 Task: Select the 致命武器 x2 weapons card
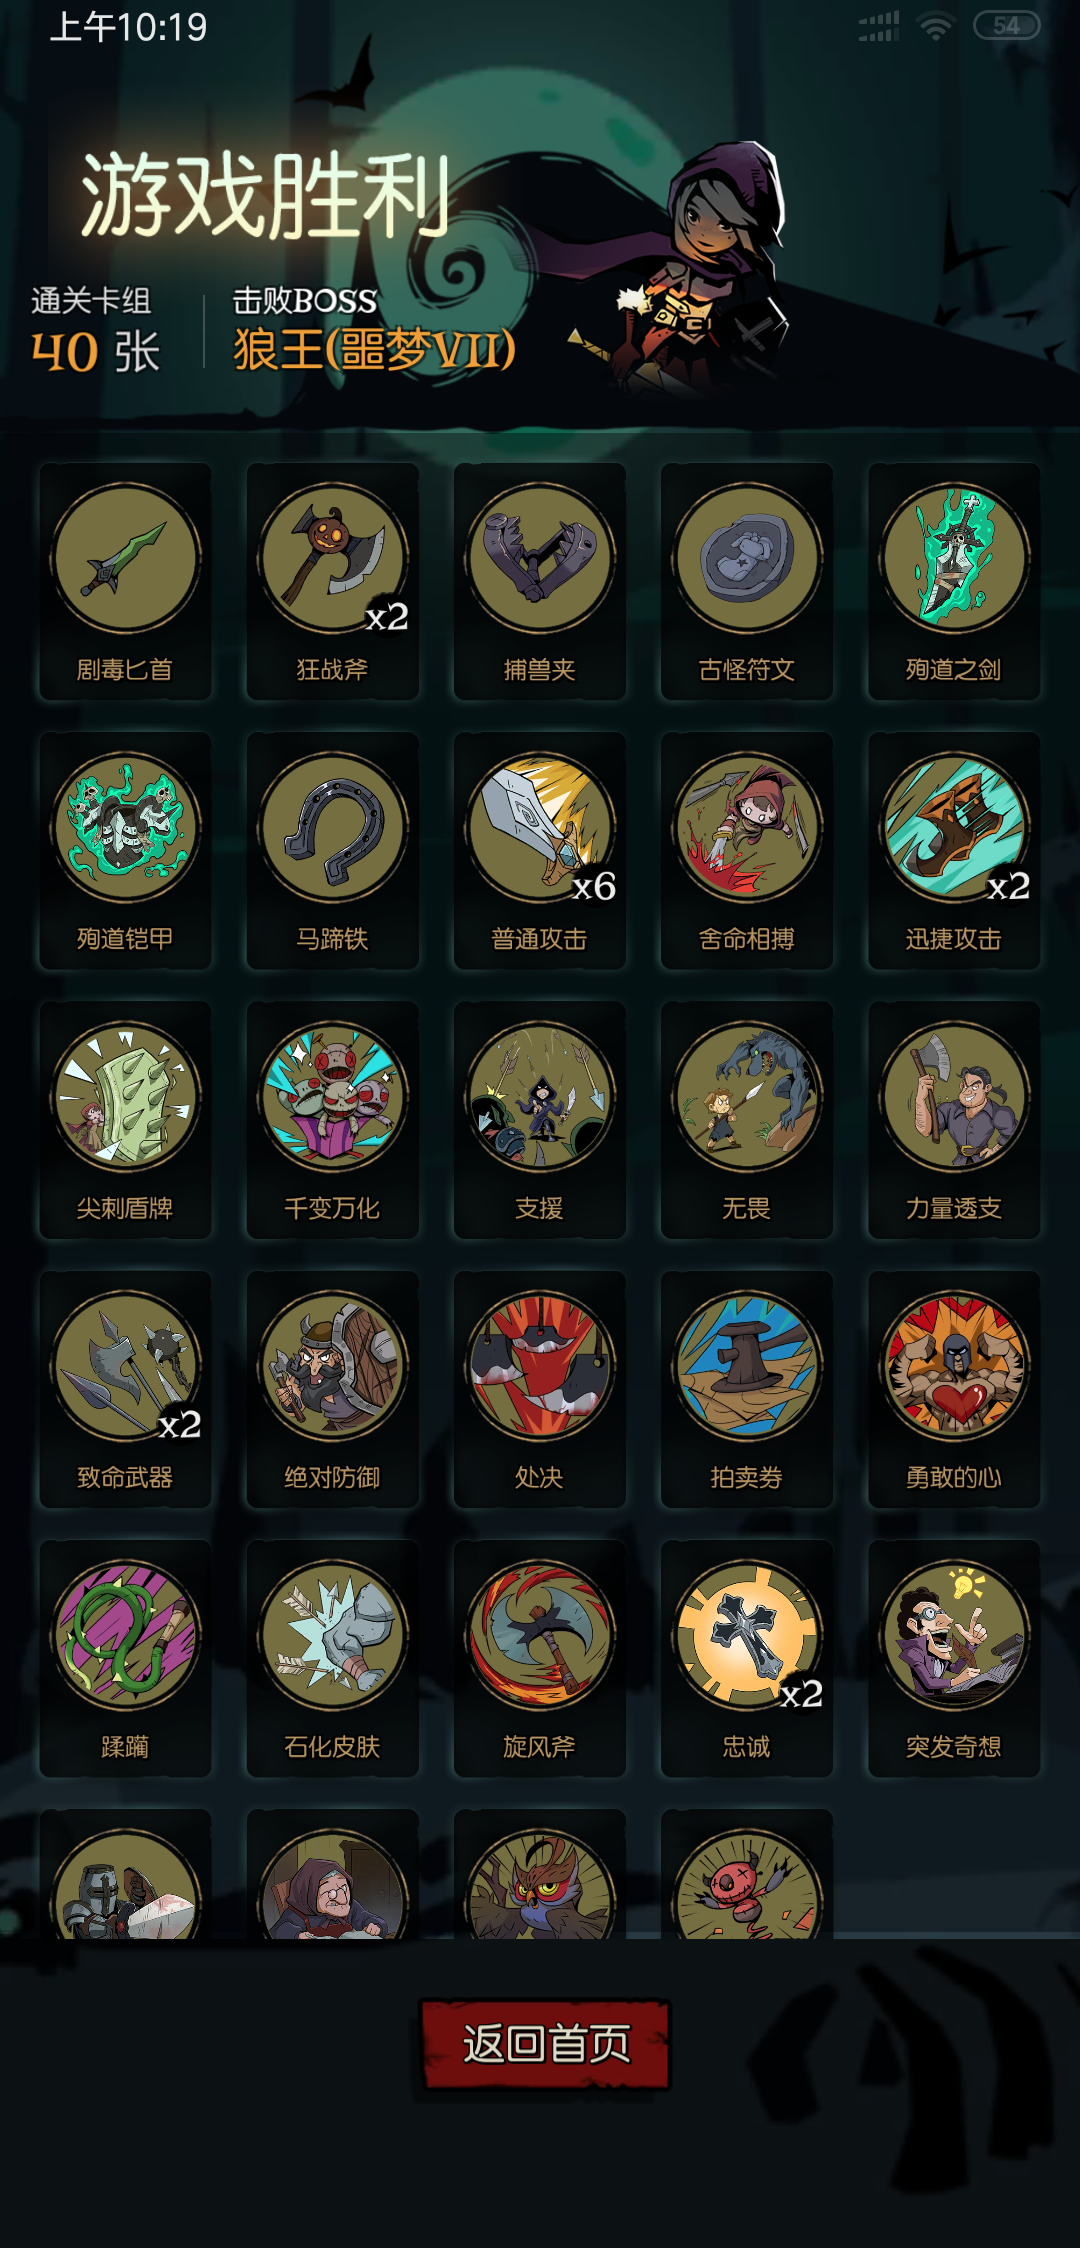coord(125,1389)
